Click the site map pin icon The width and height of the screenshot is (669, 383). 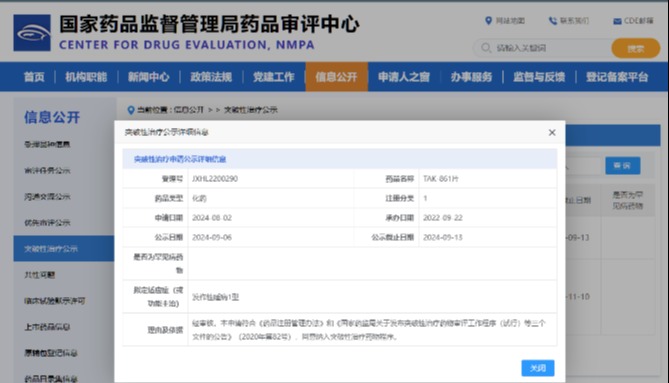[x=489, y=20]
